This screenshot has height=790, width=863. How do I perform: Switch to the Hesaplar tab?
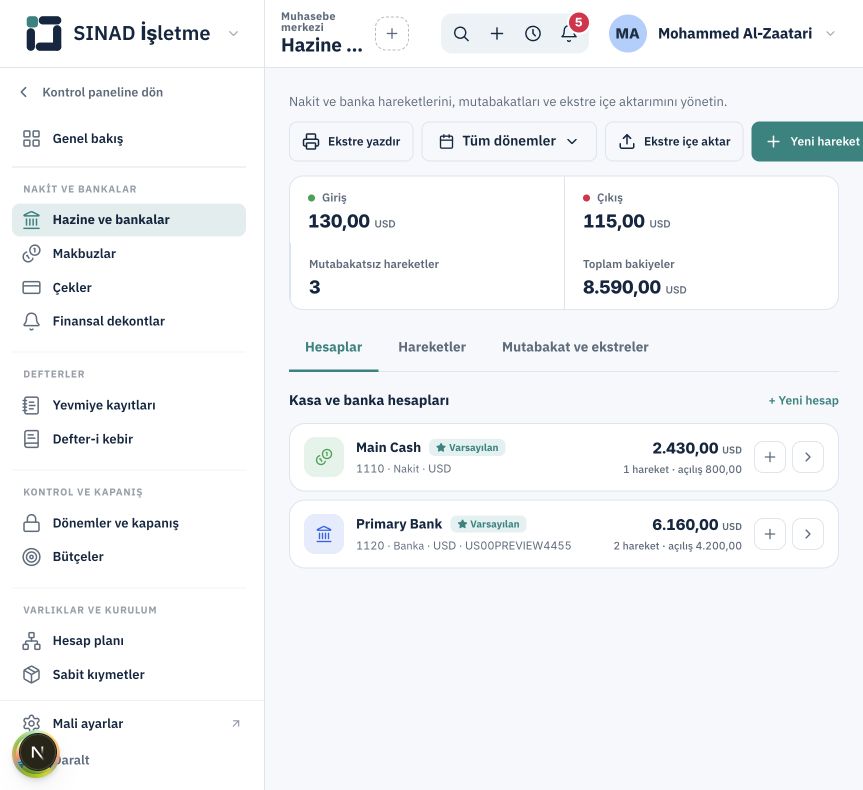(x=334, y=347)
